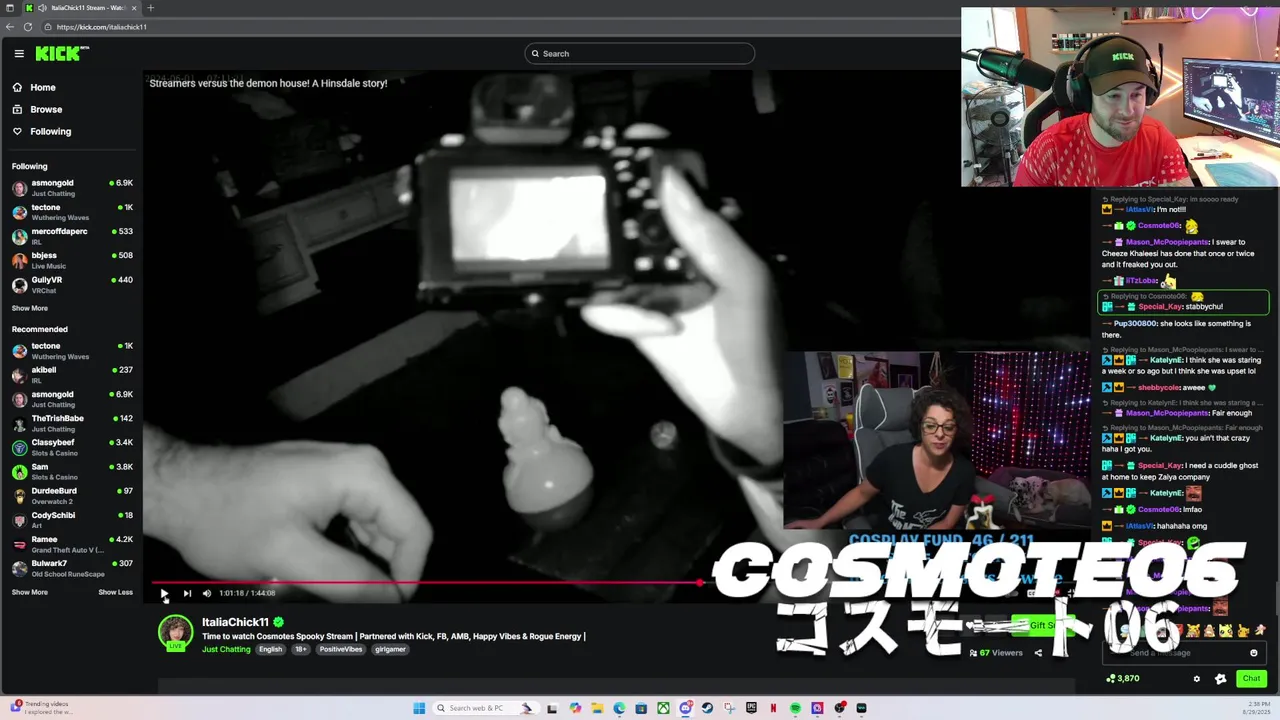Click the Kick logo

(62, 53)
